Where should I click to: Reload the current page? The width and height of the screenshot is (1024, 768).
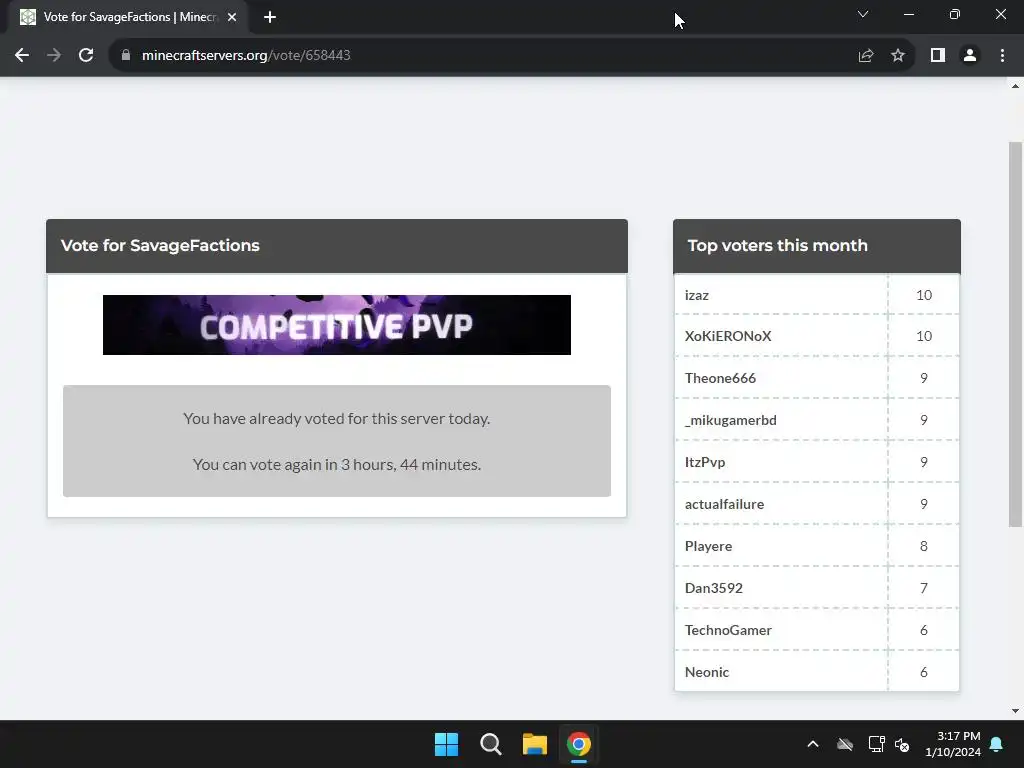click(86, 56)
